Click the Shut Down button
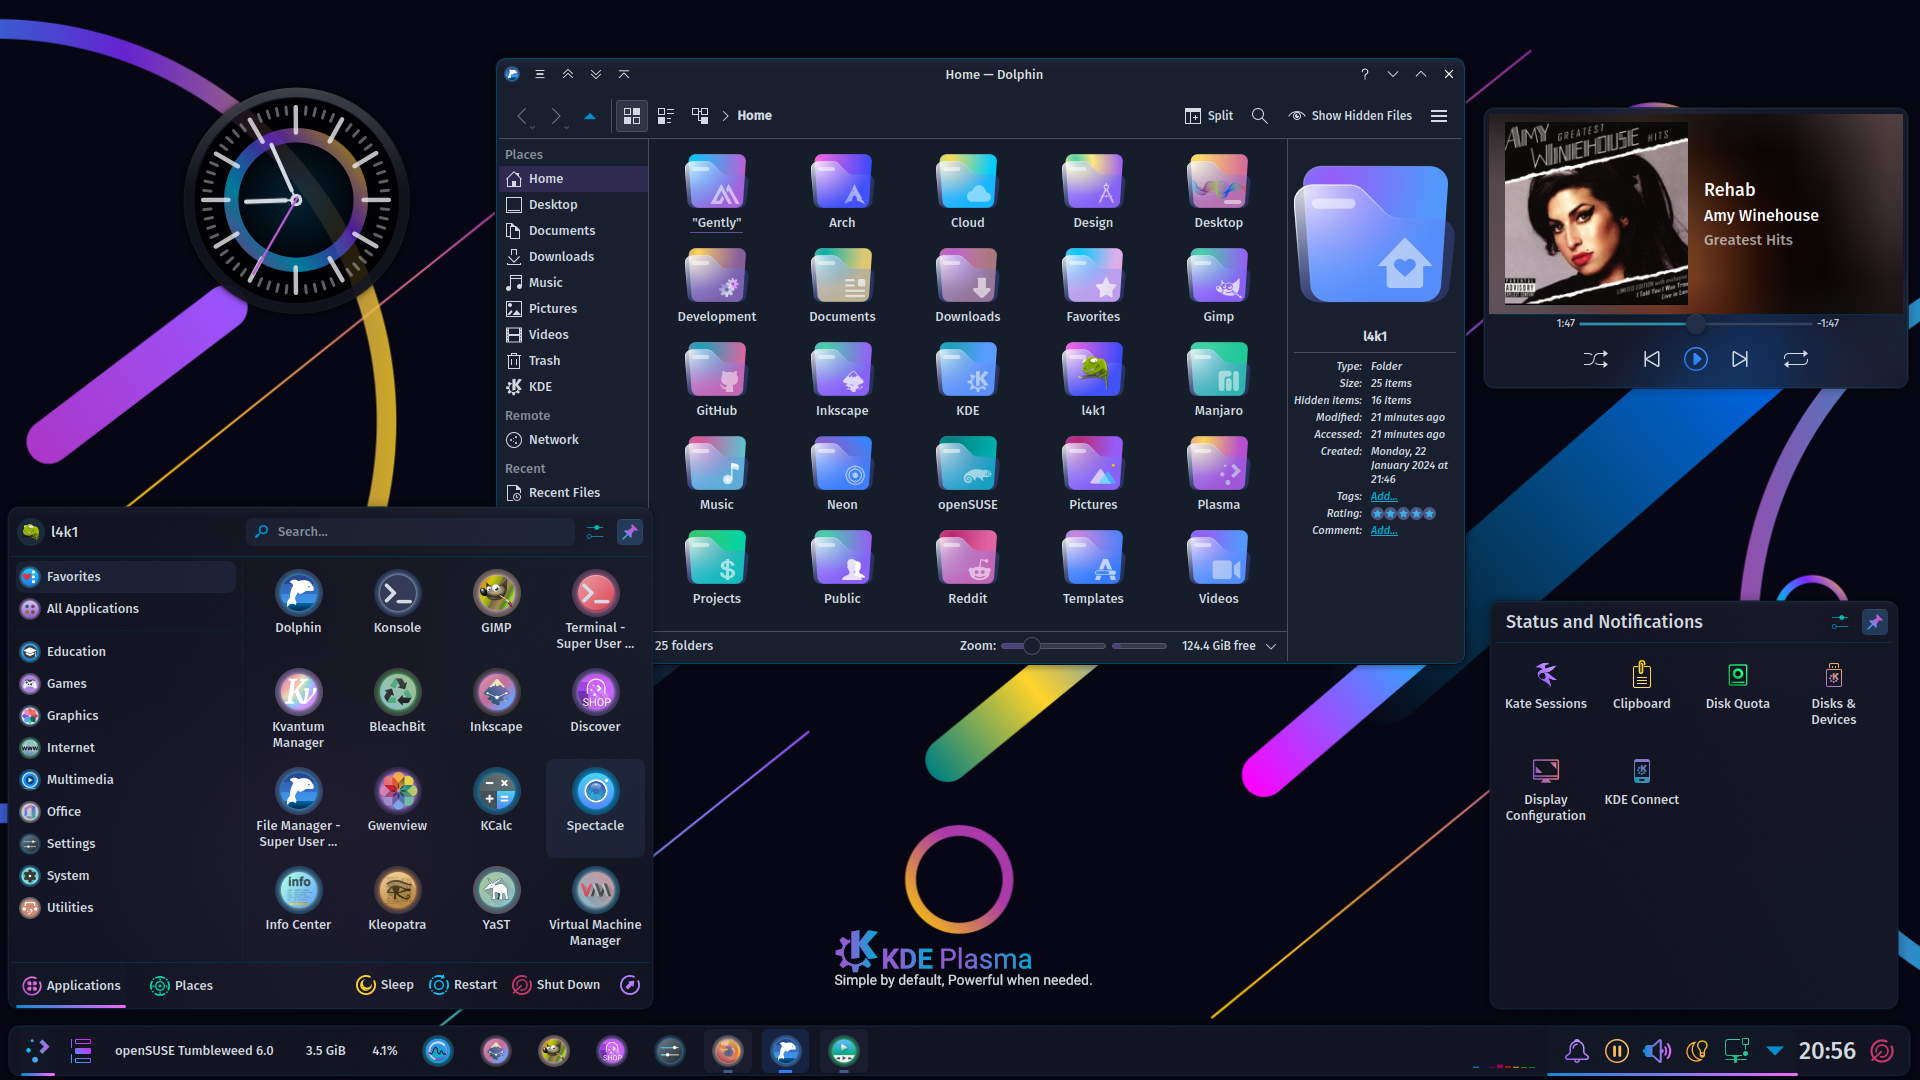Screen dimensions: 1920x1080 pos(556,985)
